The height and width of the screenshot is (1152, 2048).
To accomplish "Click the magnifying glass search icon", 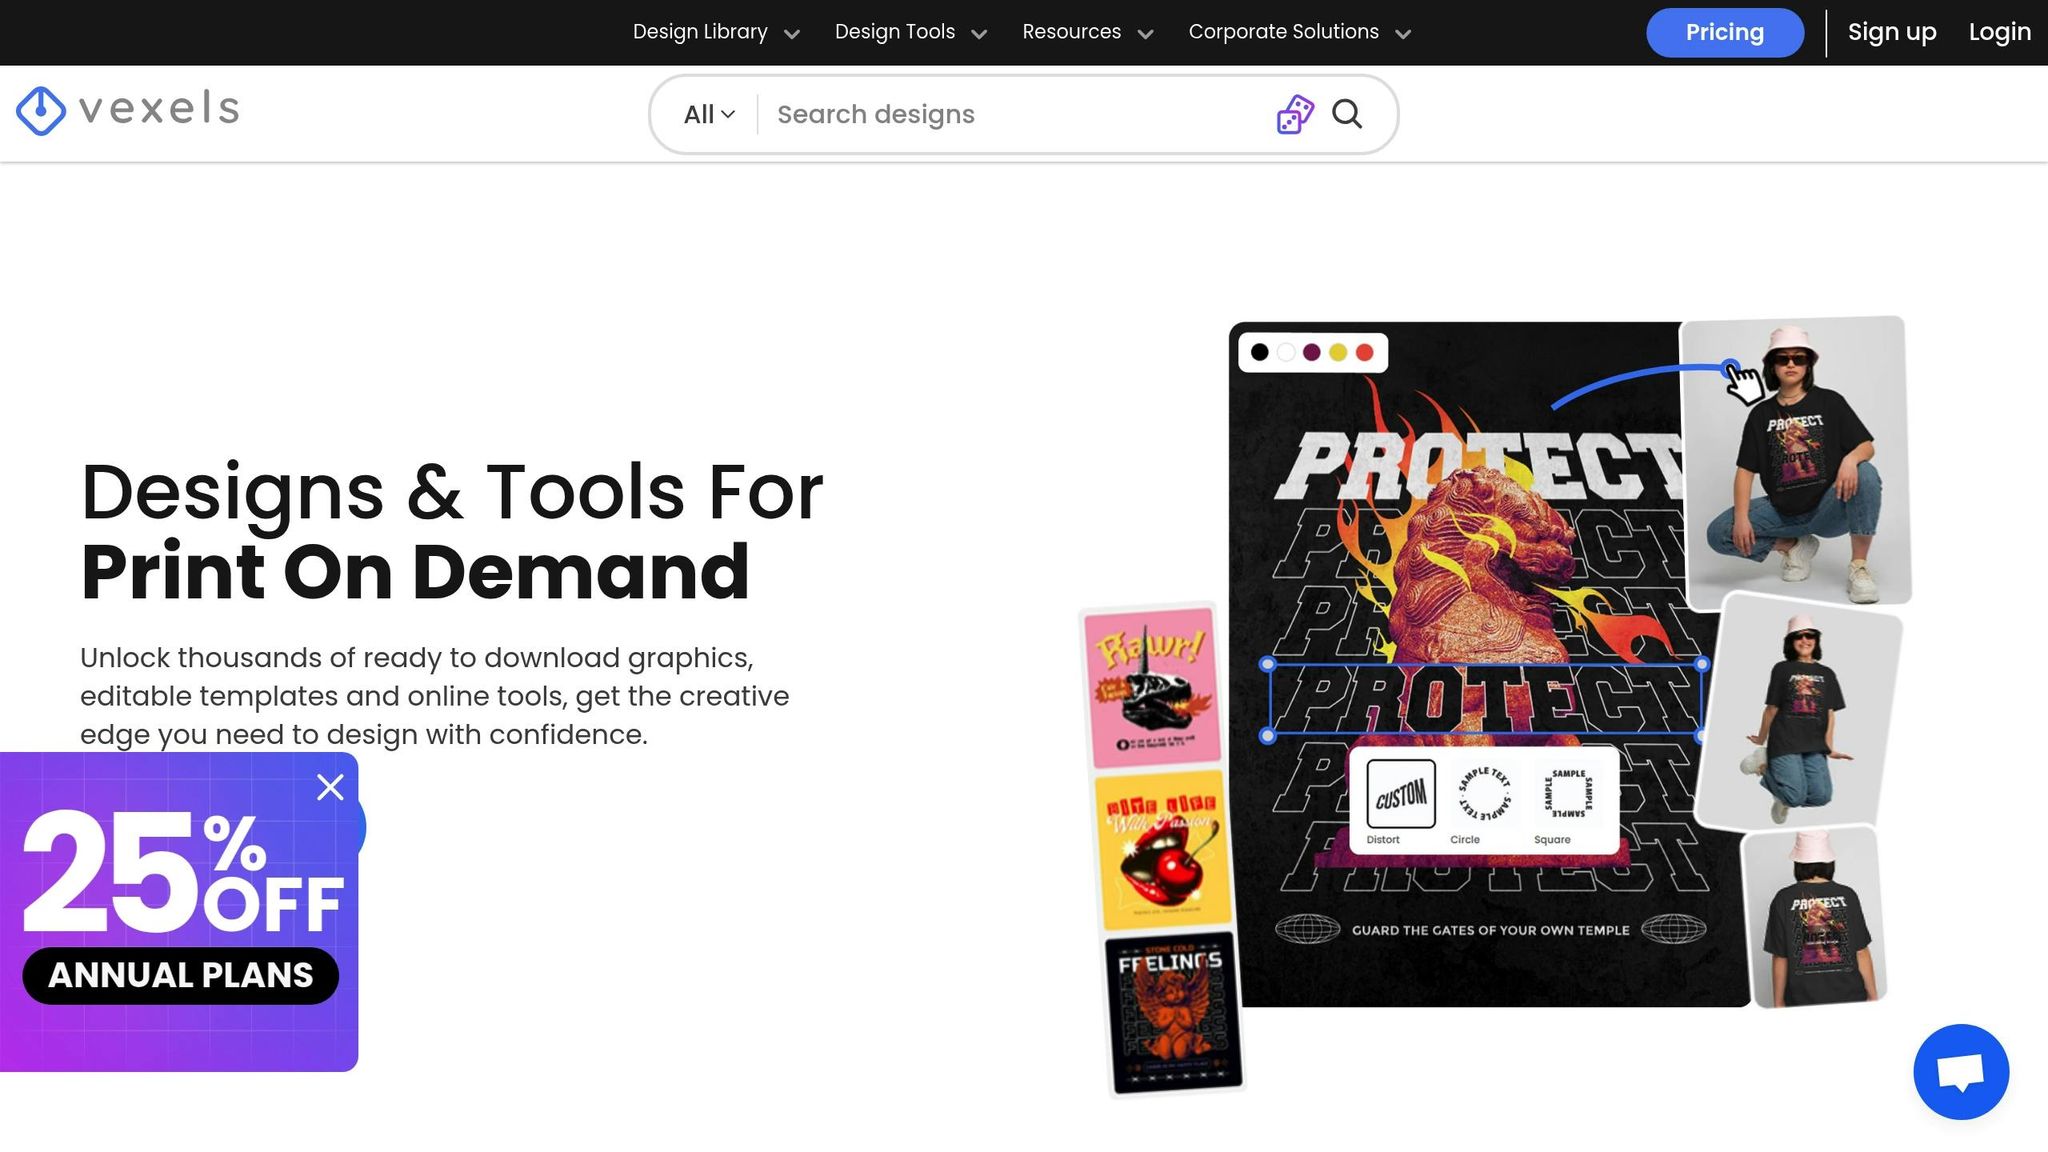I will tap(1347, 114).
